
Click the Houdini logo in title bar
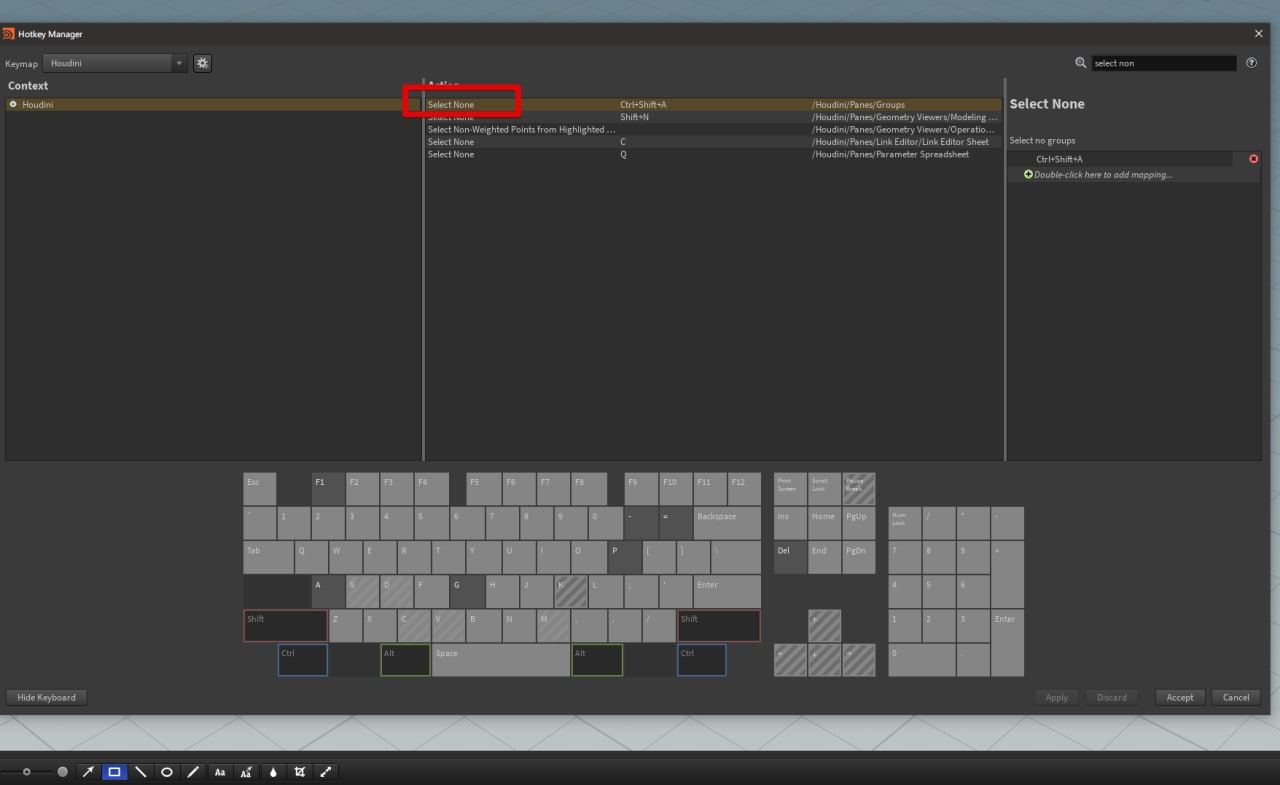coord(8,33)
